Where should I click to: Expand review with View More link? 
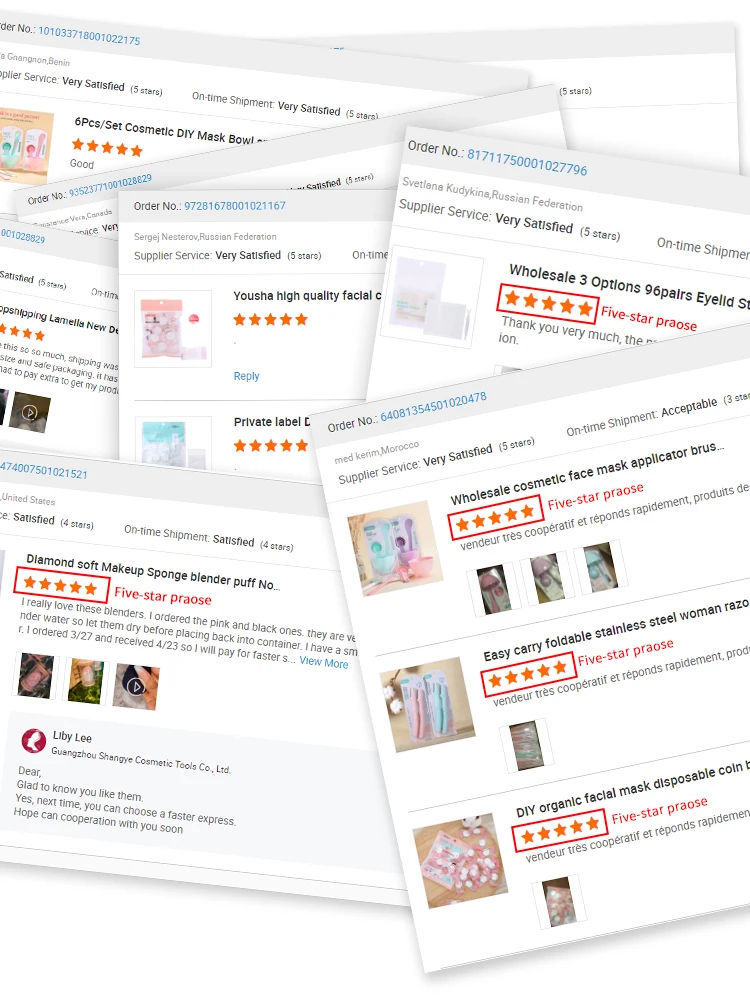click(x=324, y=663)
